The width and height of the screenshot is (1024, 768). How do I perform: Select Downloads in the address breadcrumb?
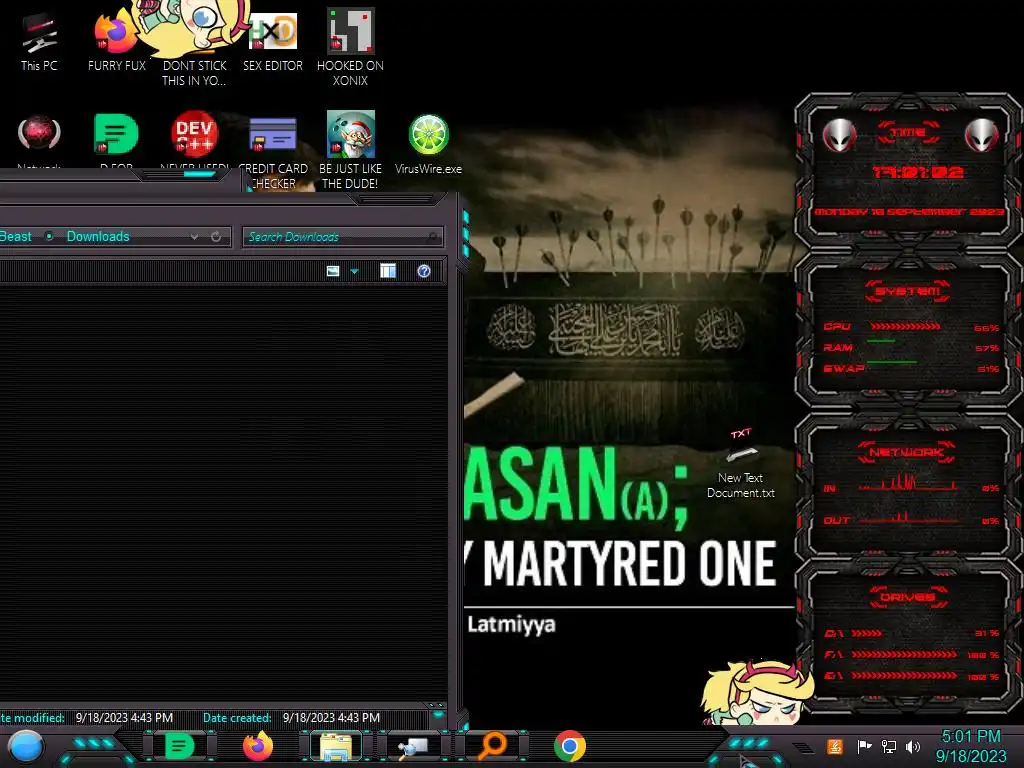pos(98,236)
